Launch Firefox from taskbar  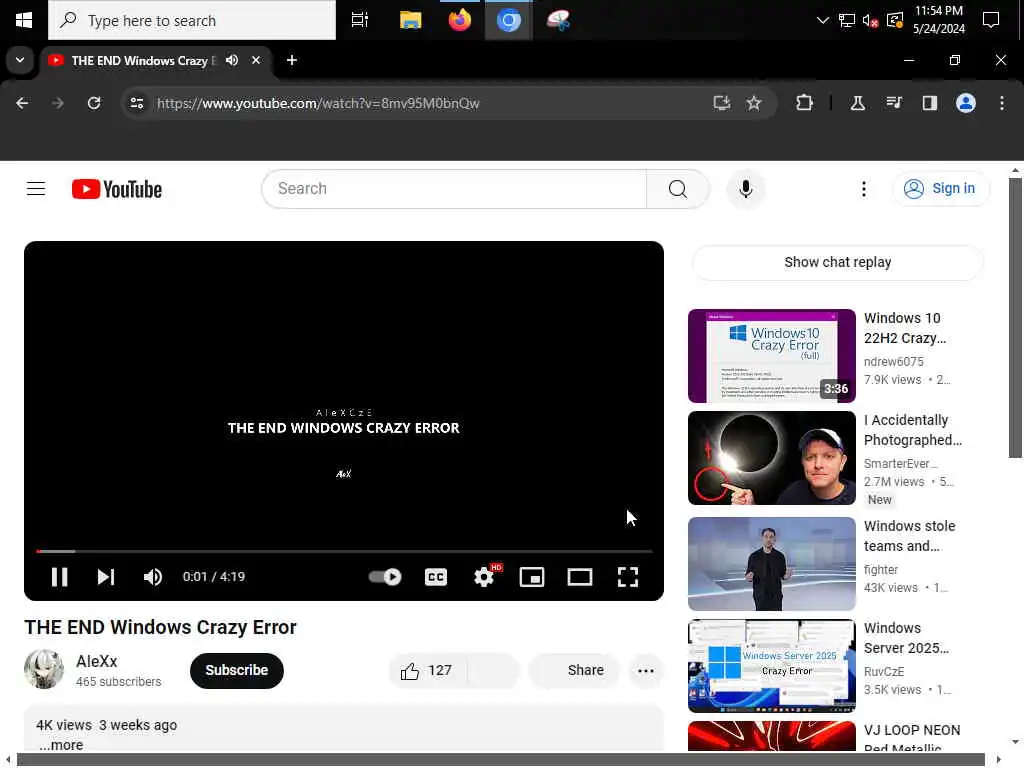click(x=460, y=20)
